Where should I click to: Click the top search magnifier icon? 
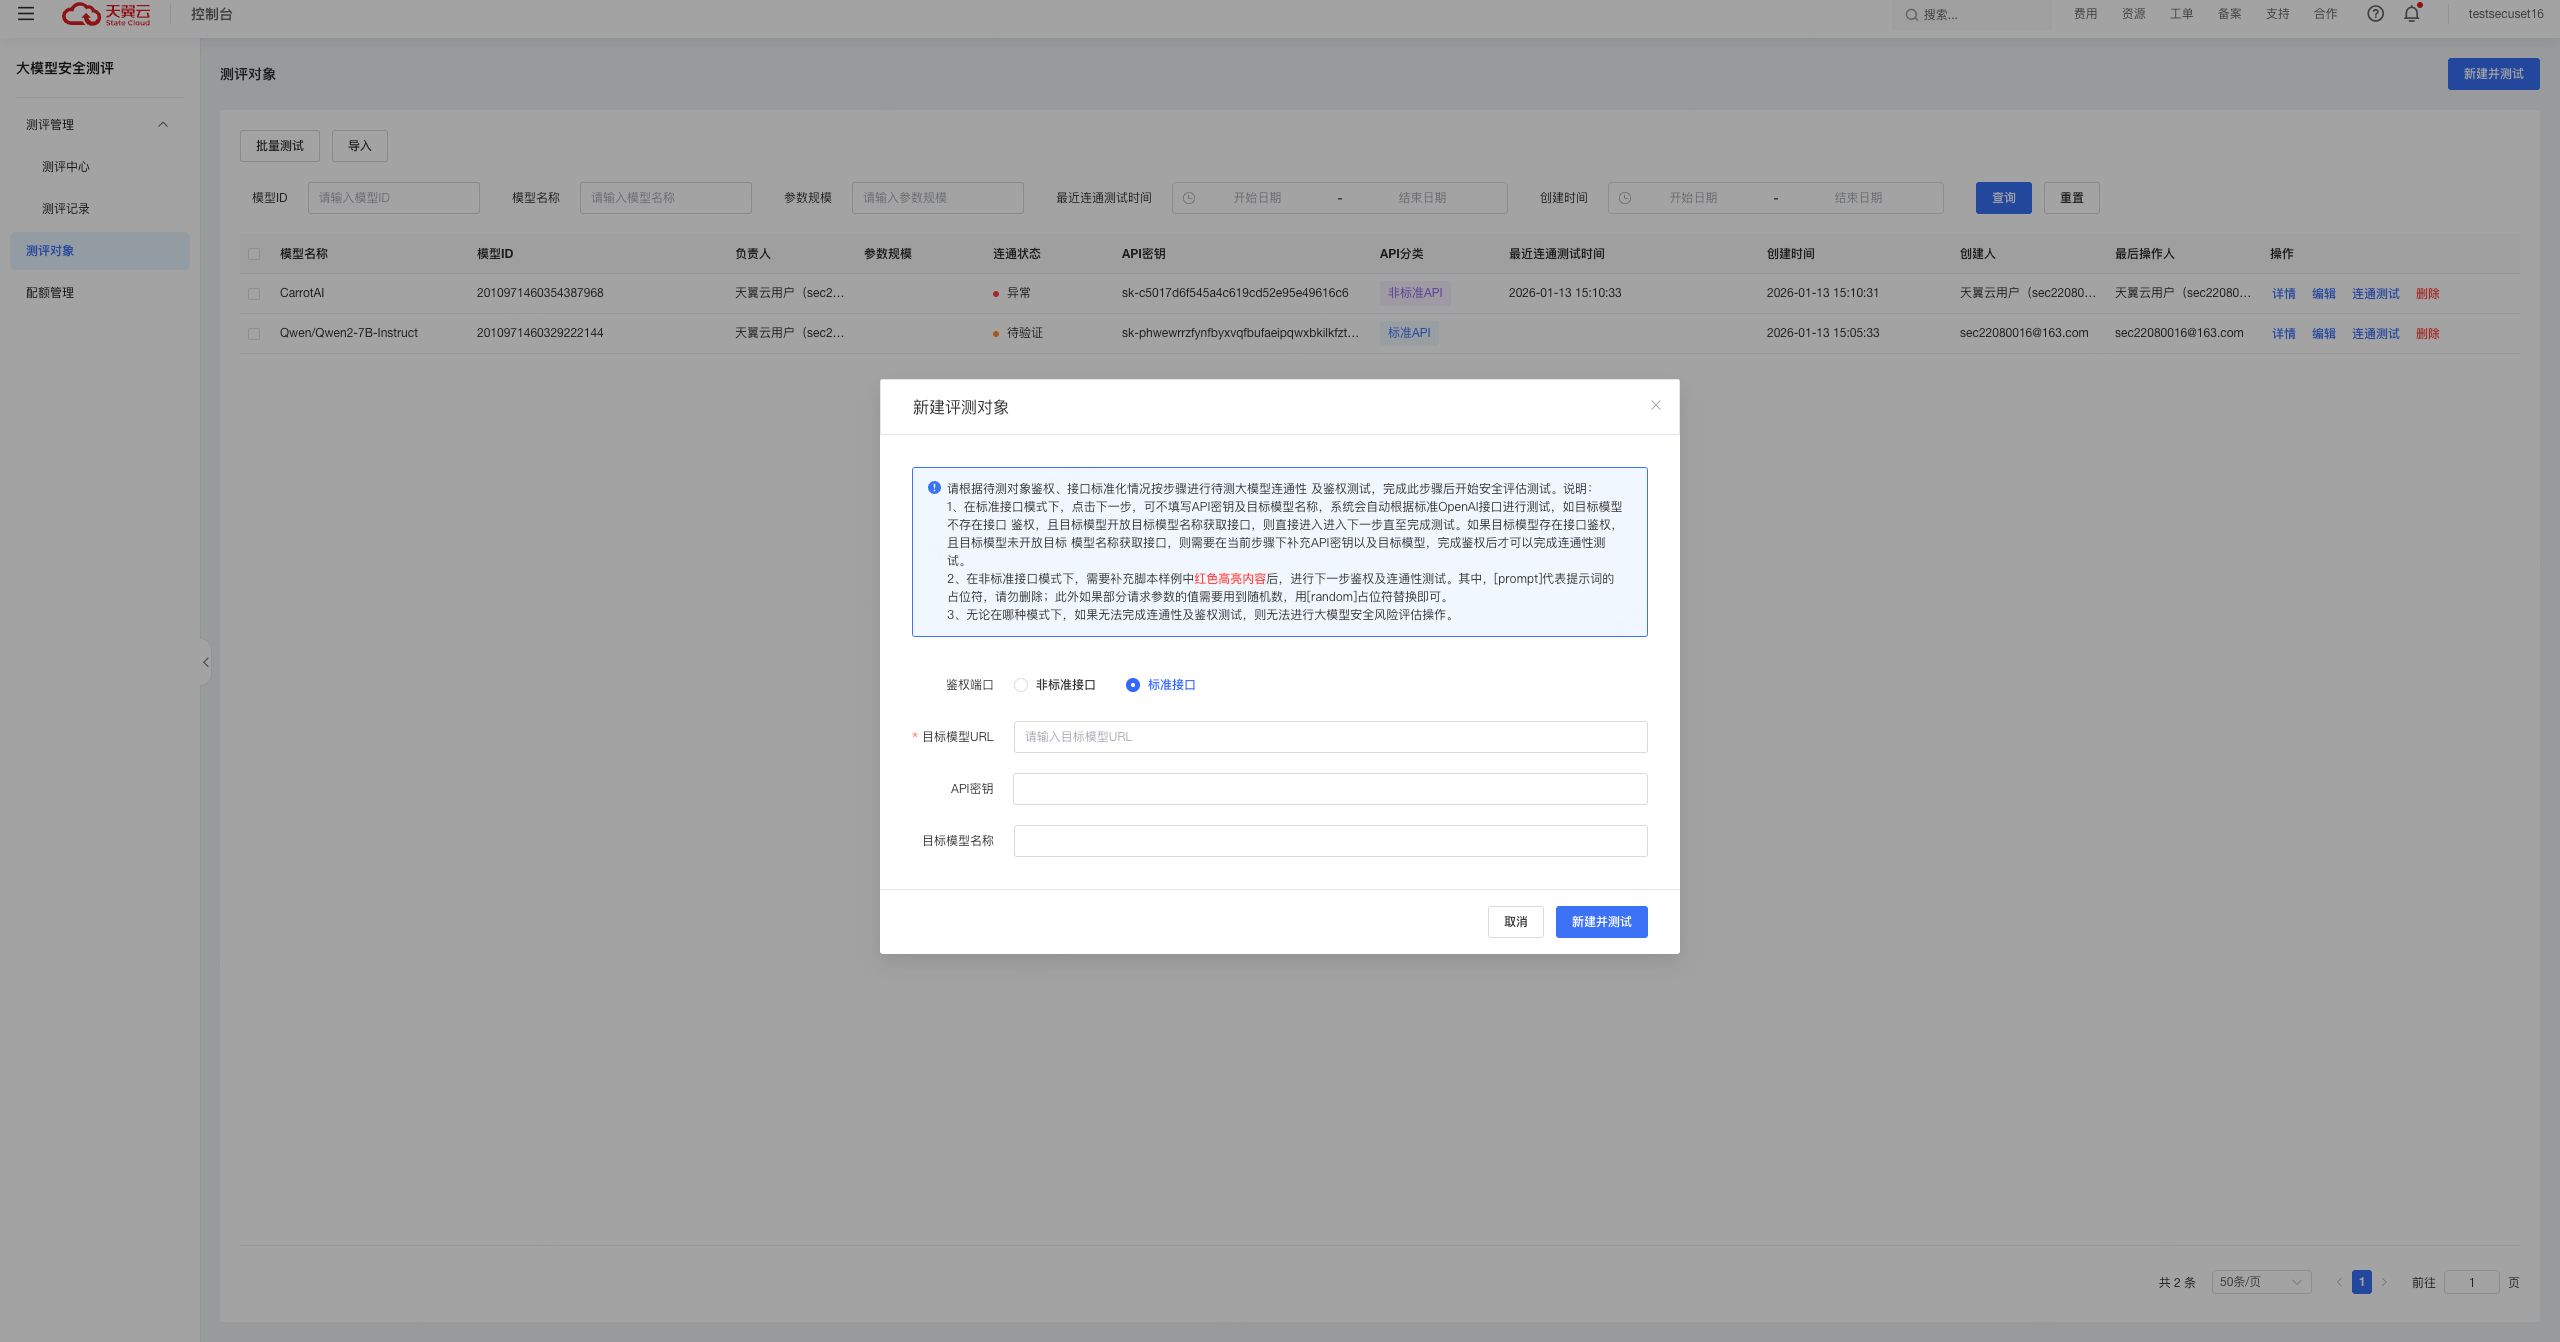pos(1911,15)
